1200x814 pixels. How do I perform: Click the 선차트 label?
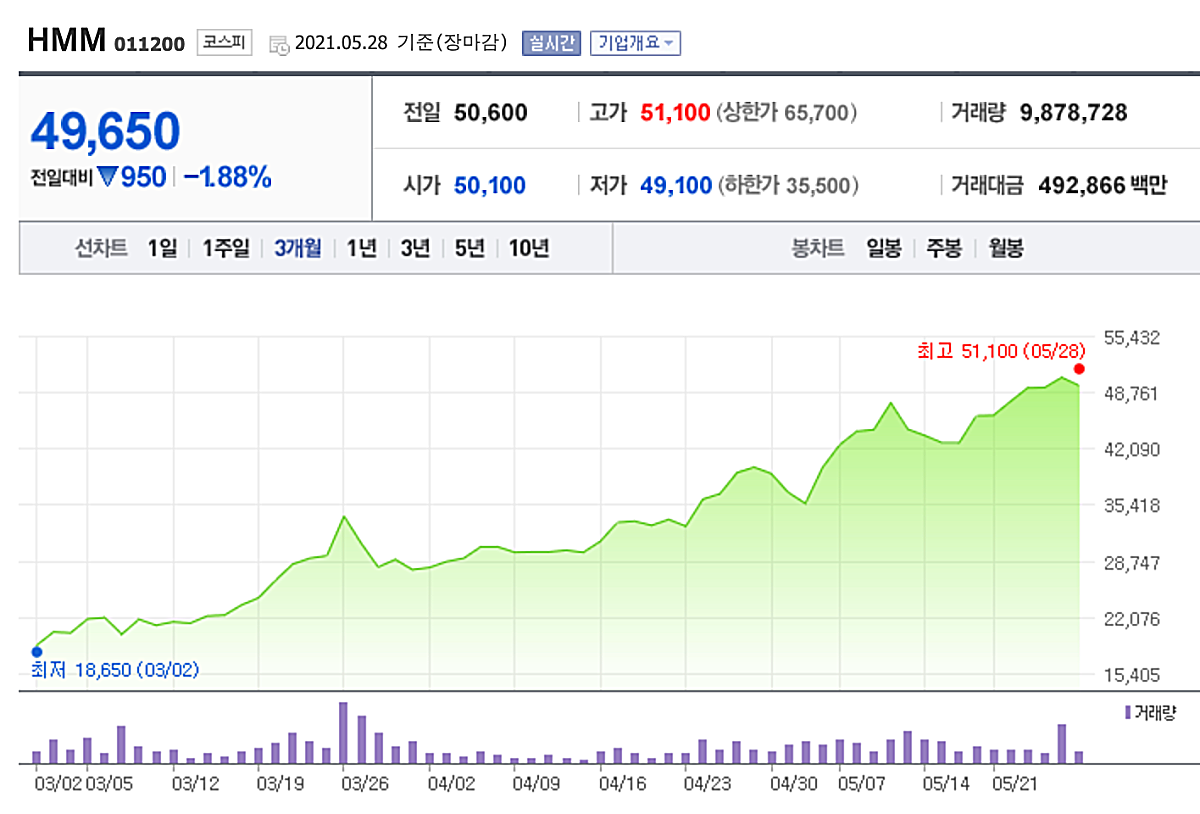pyautogui.click(x=101, y=248)
